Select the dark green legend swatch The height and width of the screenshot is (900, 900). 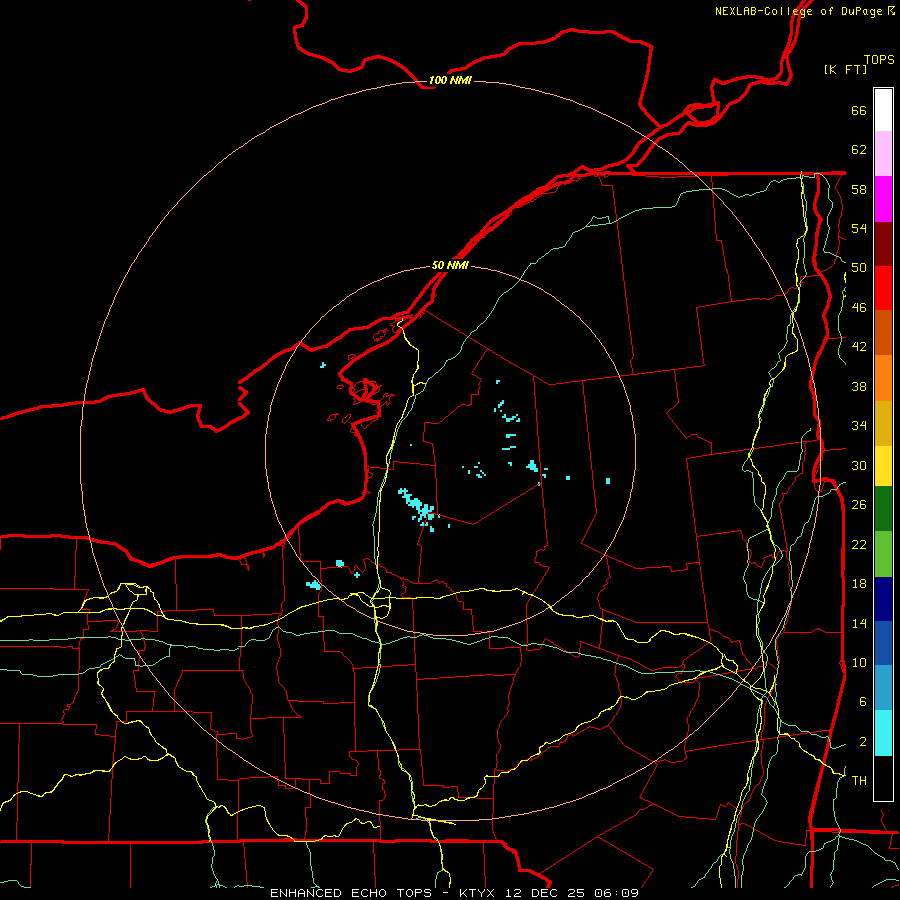(883, 509)
